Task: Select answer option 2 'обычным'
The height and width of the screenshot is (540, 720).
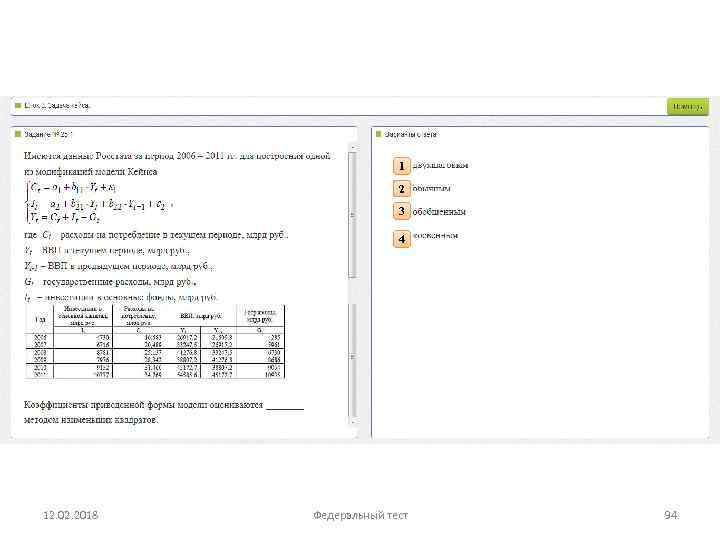Action: point(401,189)
